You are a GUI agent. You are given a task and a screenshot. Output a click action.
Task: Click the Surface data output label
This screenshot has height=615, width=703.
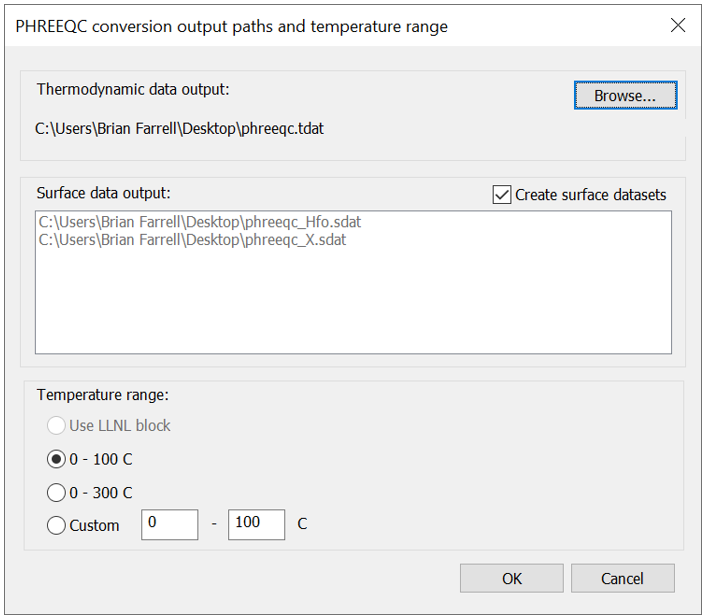pos(104,193)
